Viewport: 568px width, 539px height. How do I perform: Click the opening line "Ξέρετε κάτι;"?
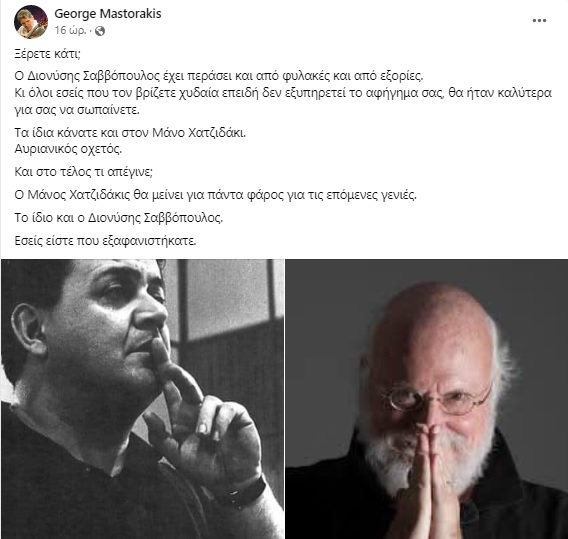[x=47, y=54]
